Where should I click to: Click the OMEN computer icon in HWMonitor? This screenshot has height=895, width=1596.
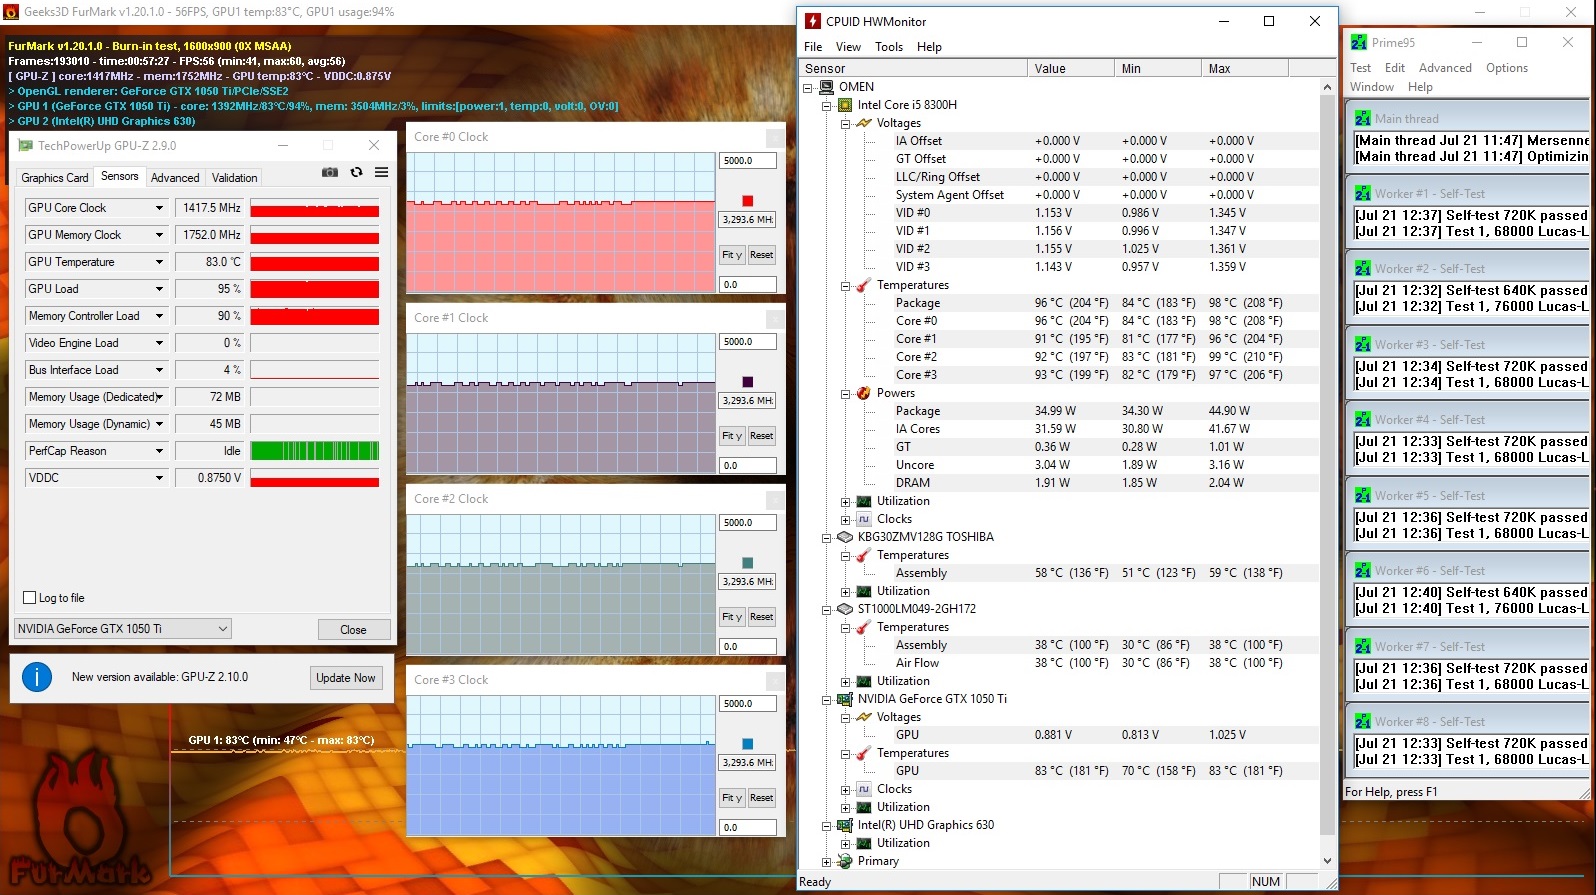click(827, 87)
